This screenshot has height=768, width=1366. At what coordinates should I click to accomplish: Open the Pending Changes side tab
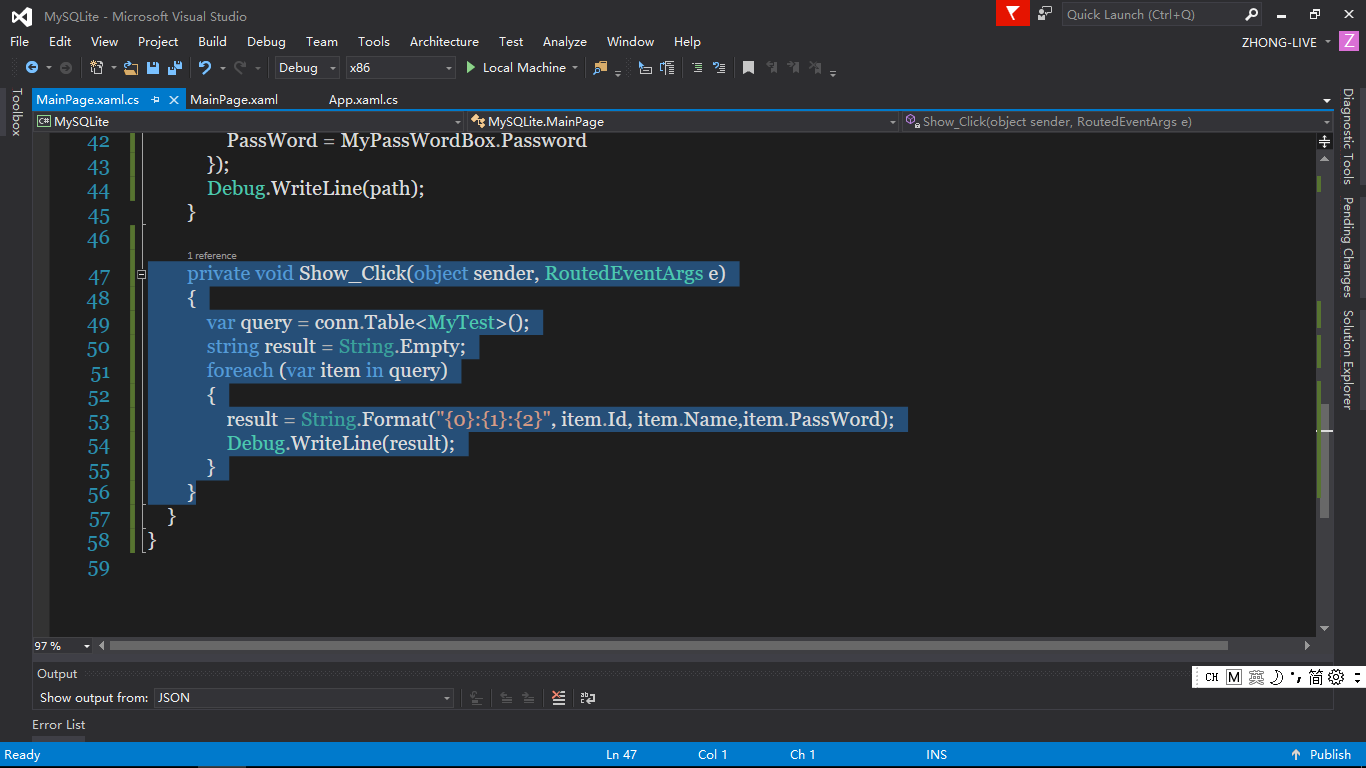[1348, 248]
